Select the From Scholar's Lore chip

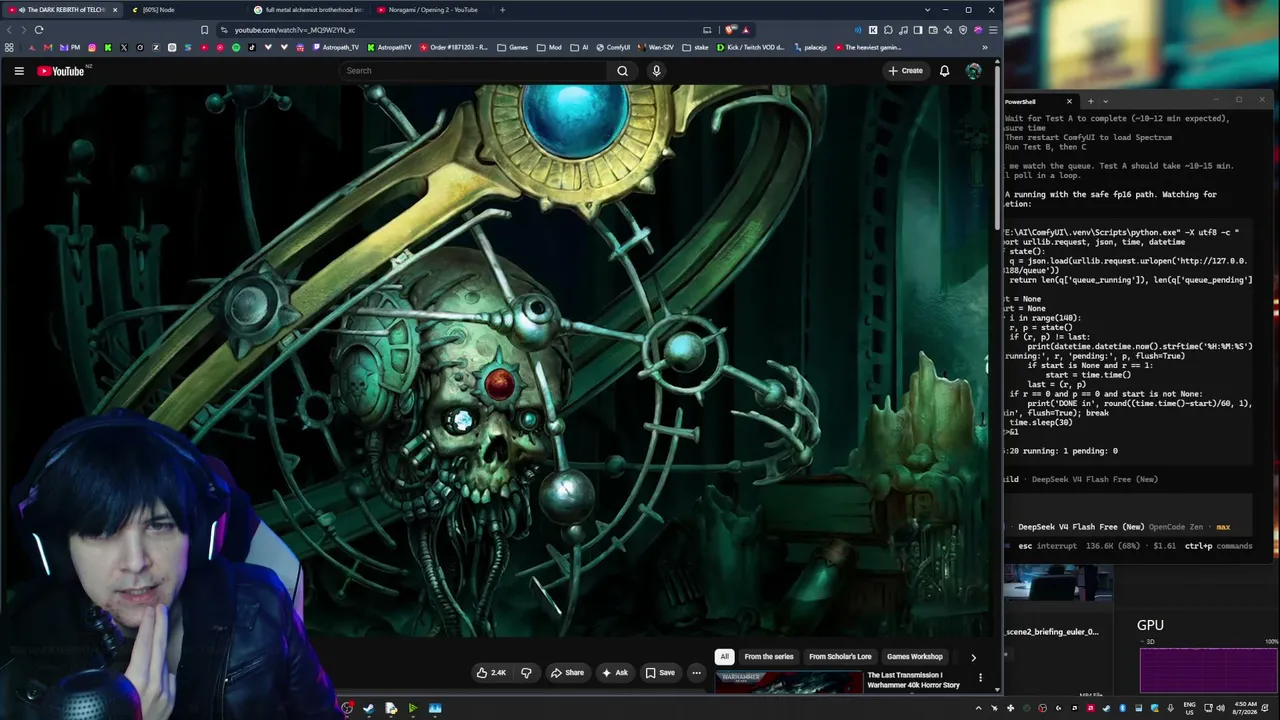tap(840, 657)
